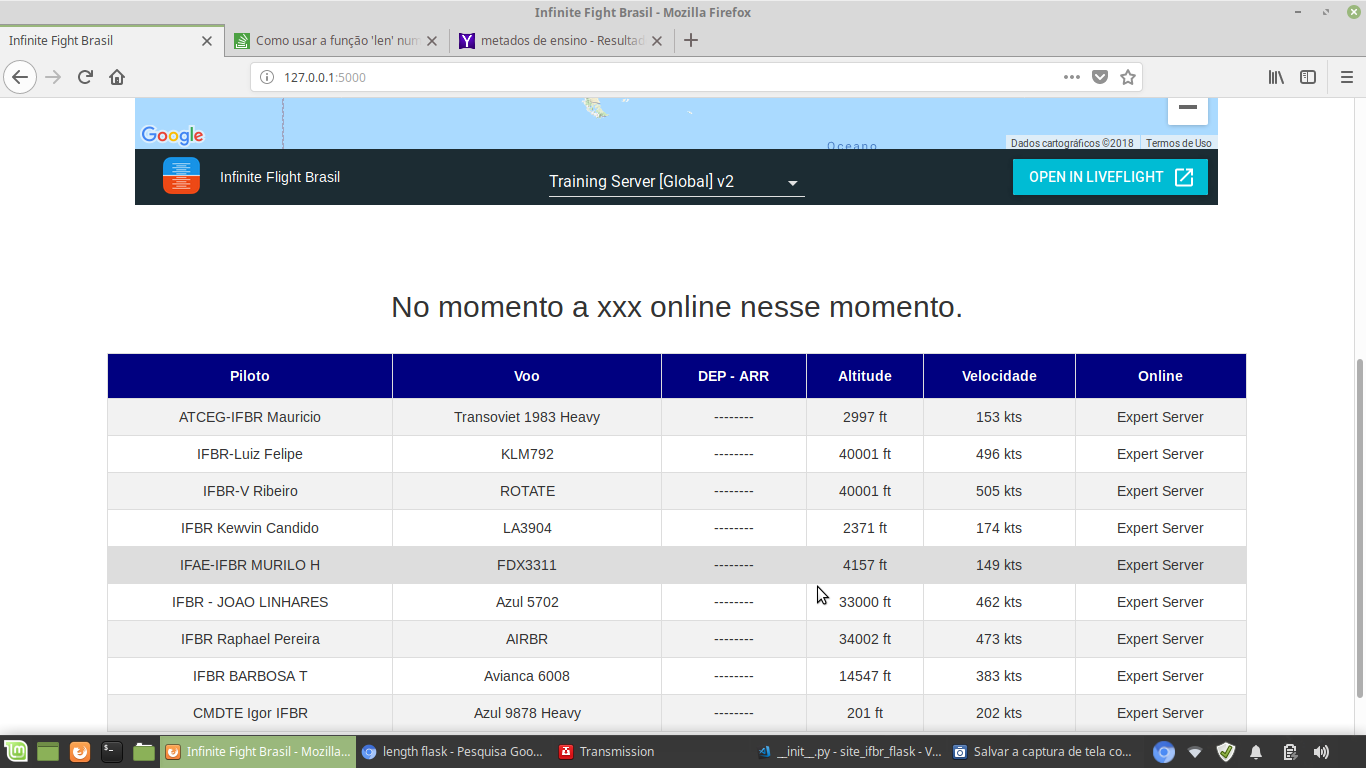This screenshot has height=768, width=1366.
Task: Toggle Firefox sidebar view
Action: pos(1307,77)
